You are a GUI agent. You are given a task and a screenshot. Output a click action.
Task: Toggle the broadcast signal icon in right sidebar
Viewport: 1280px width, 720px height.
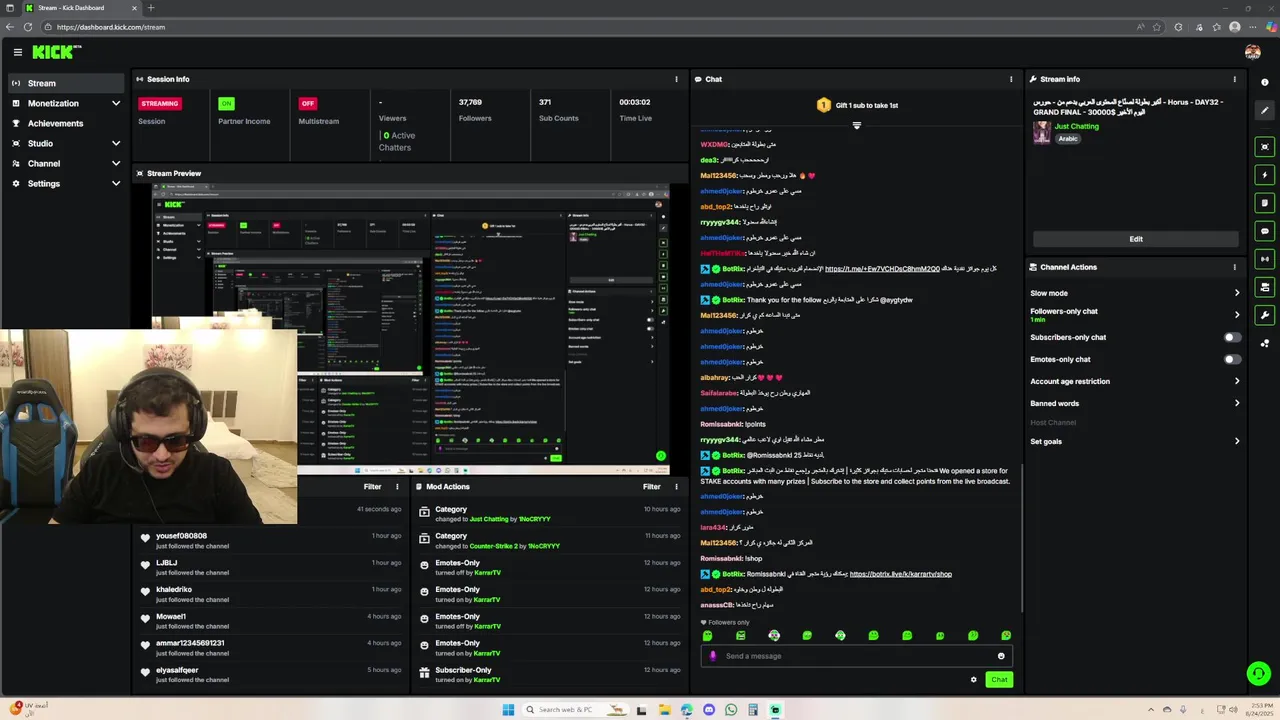pyautogui.click(x=1265, y=259)
